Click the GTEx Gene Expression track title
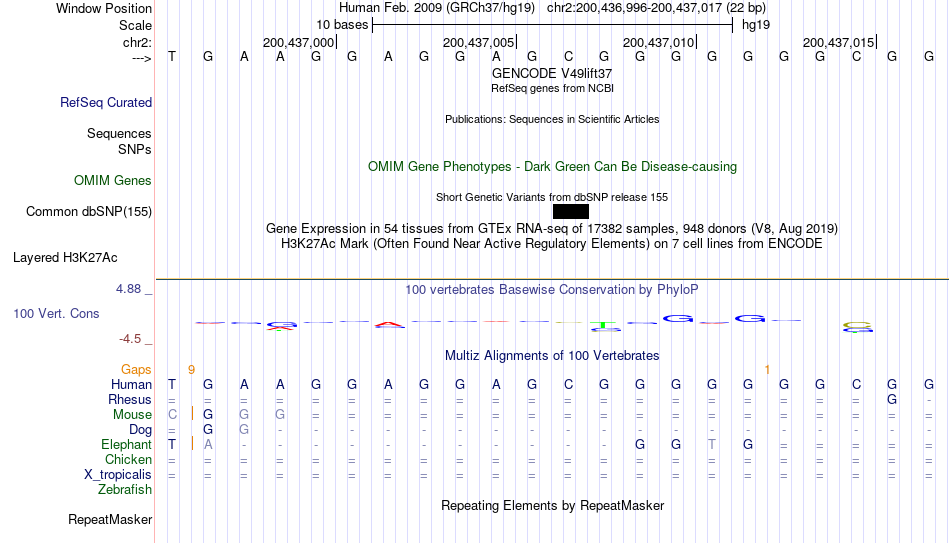 [x=552, y=228]
